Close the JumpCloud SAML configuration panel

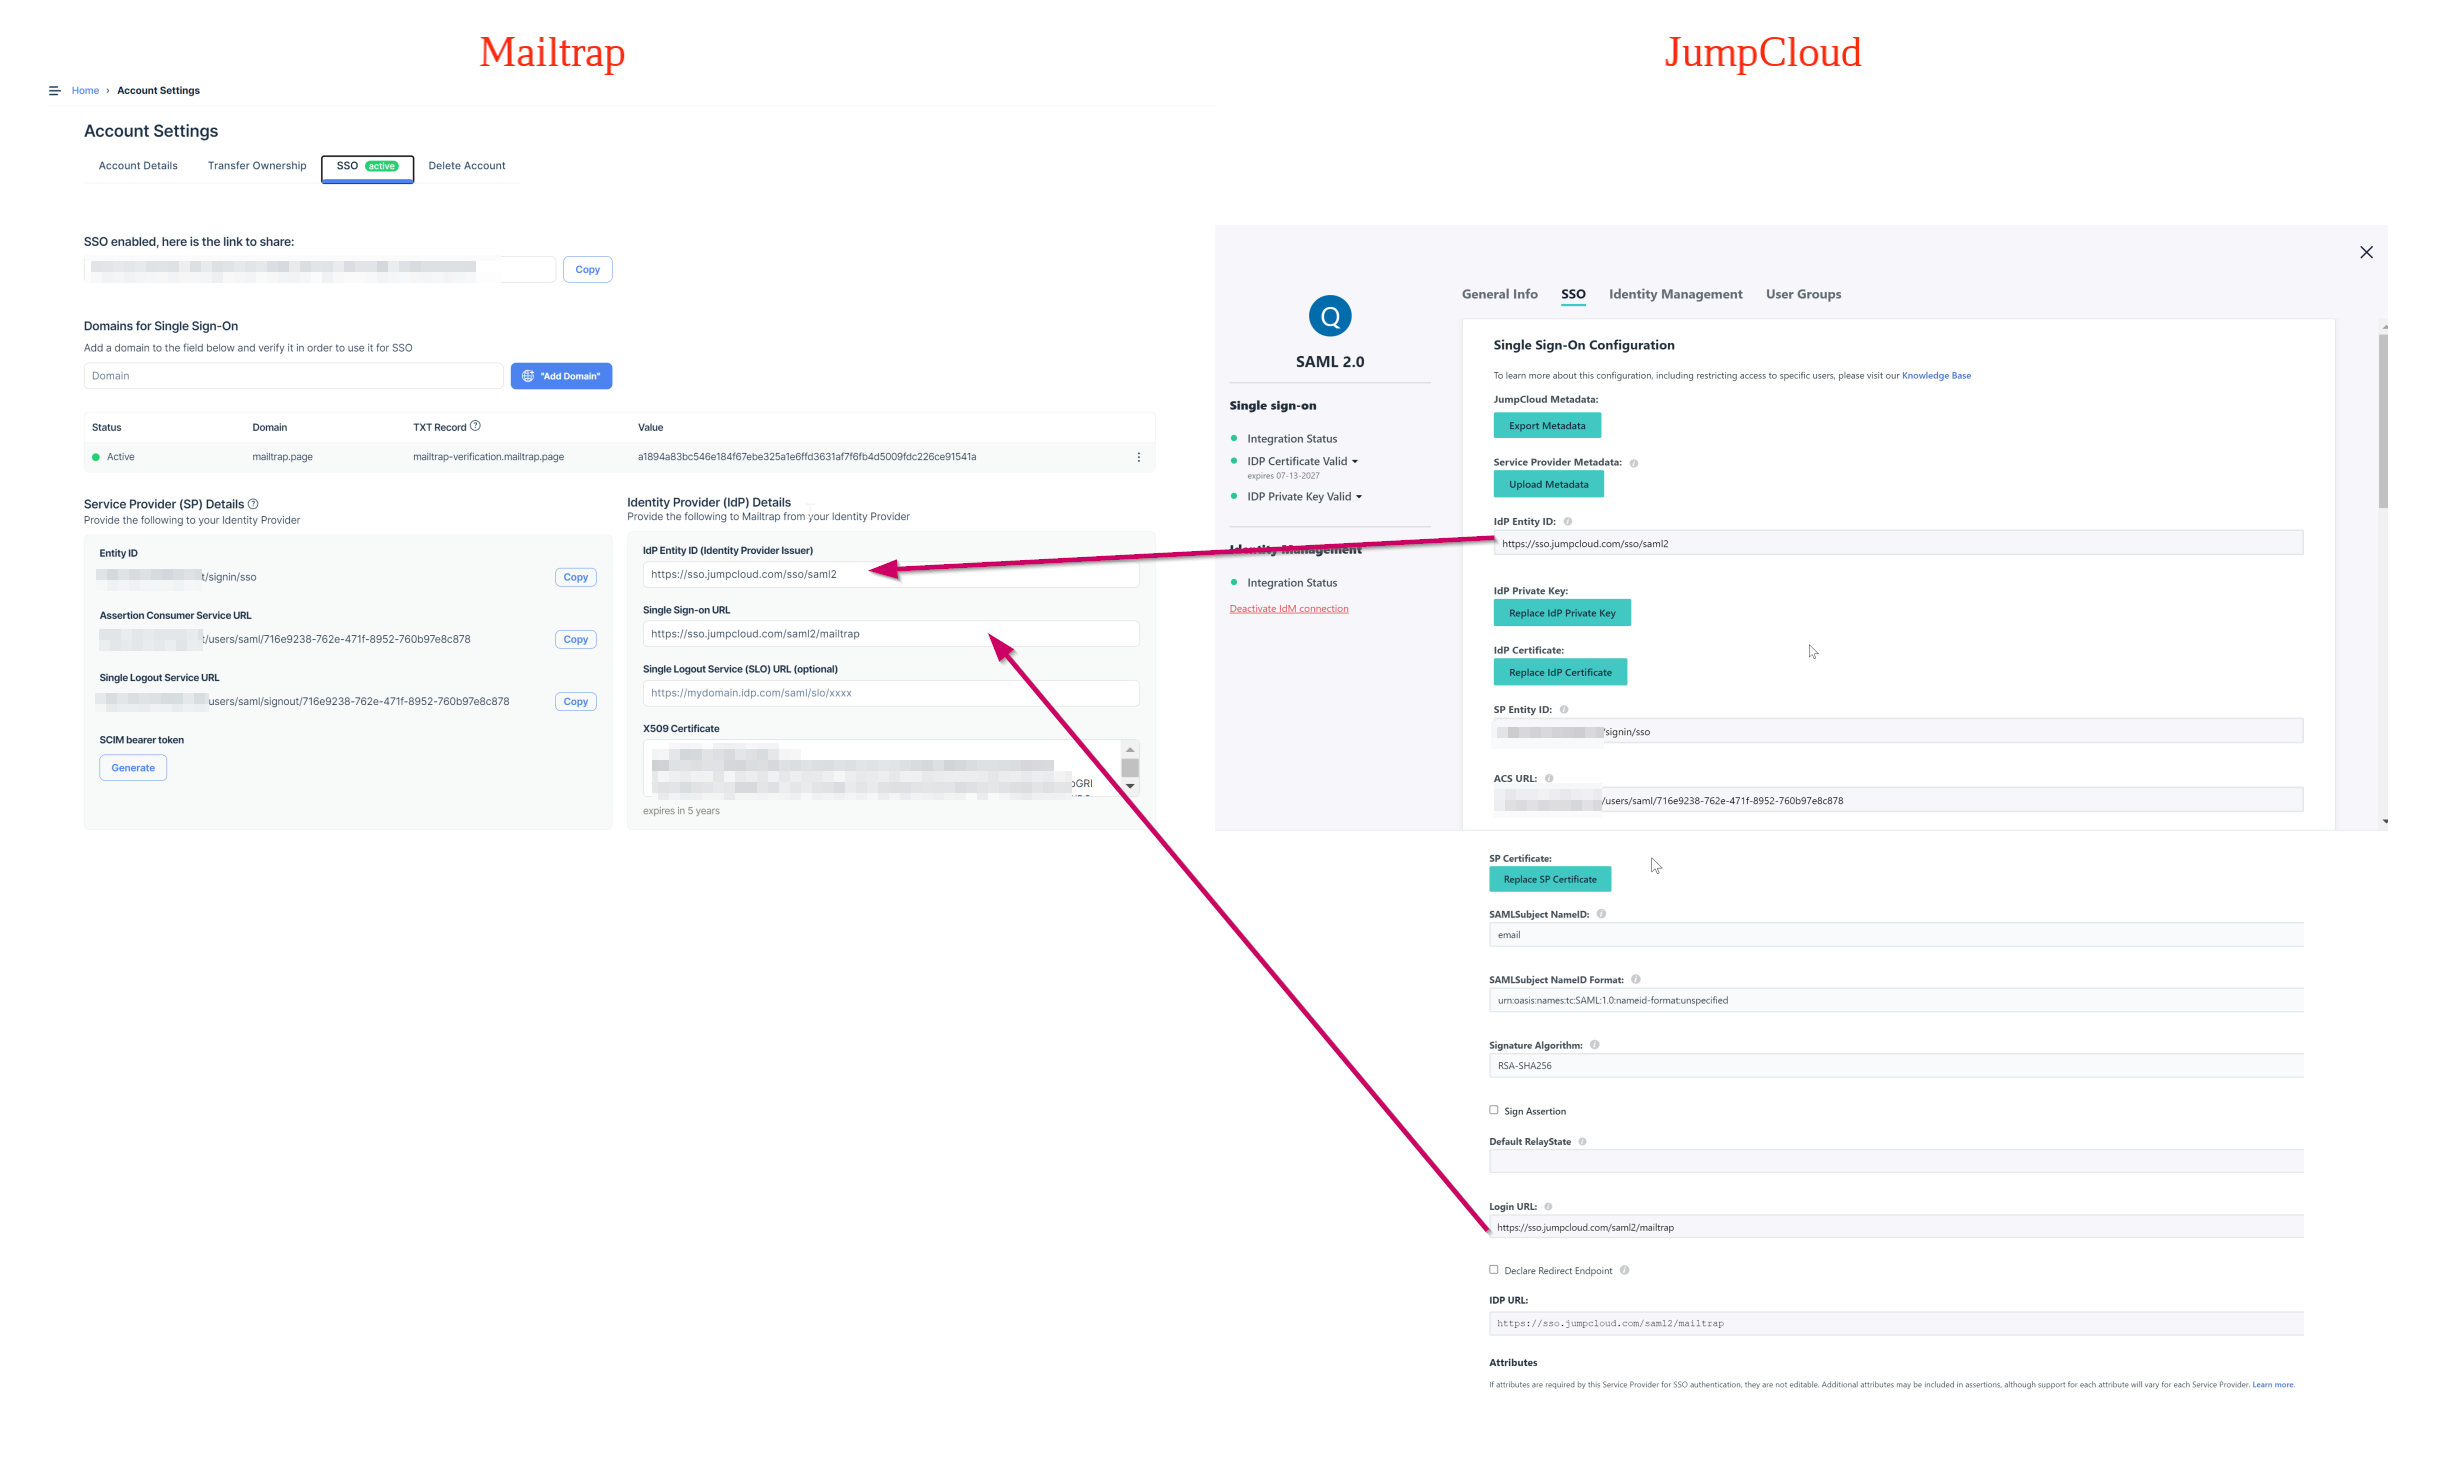point(2366,252)
